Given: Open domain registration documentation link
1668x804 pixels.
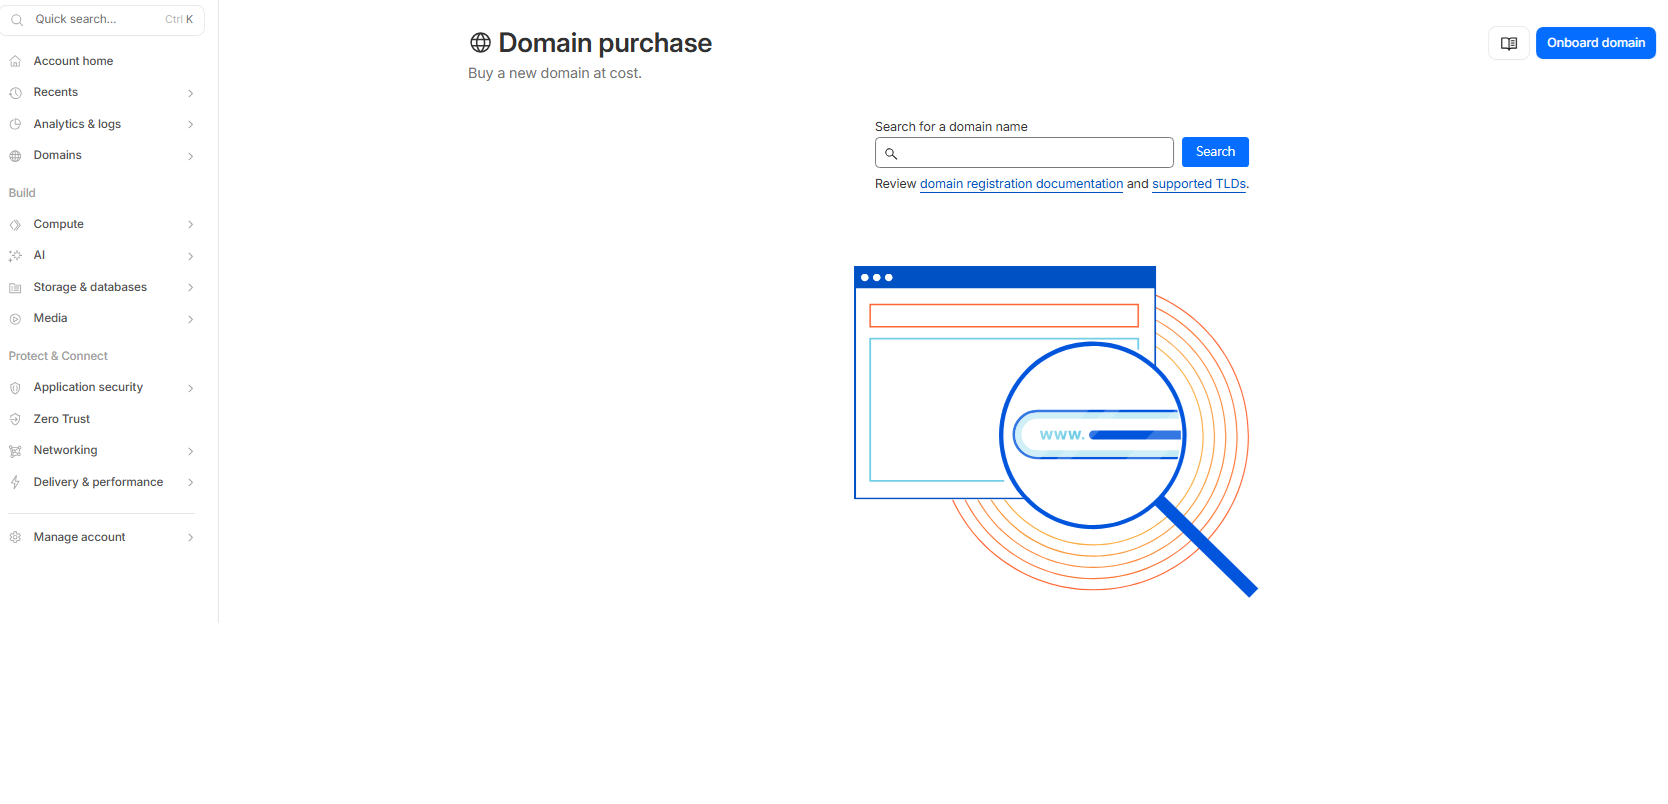Looking at the screenshot, I should click(1021, 184).
